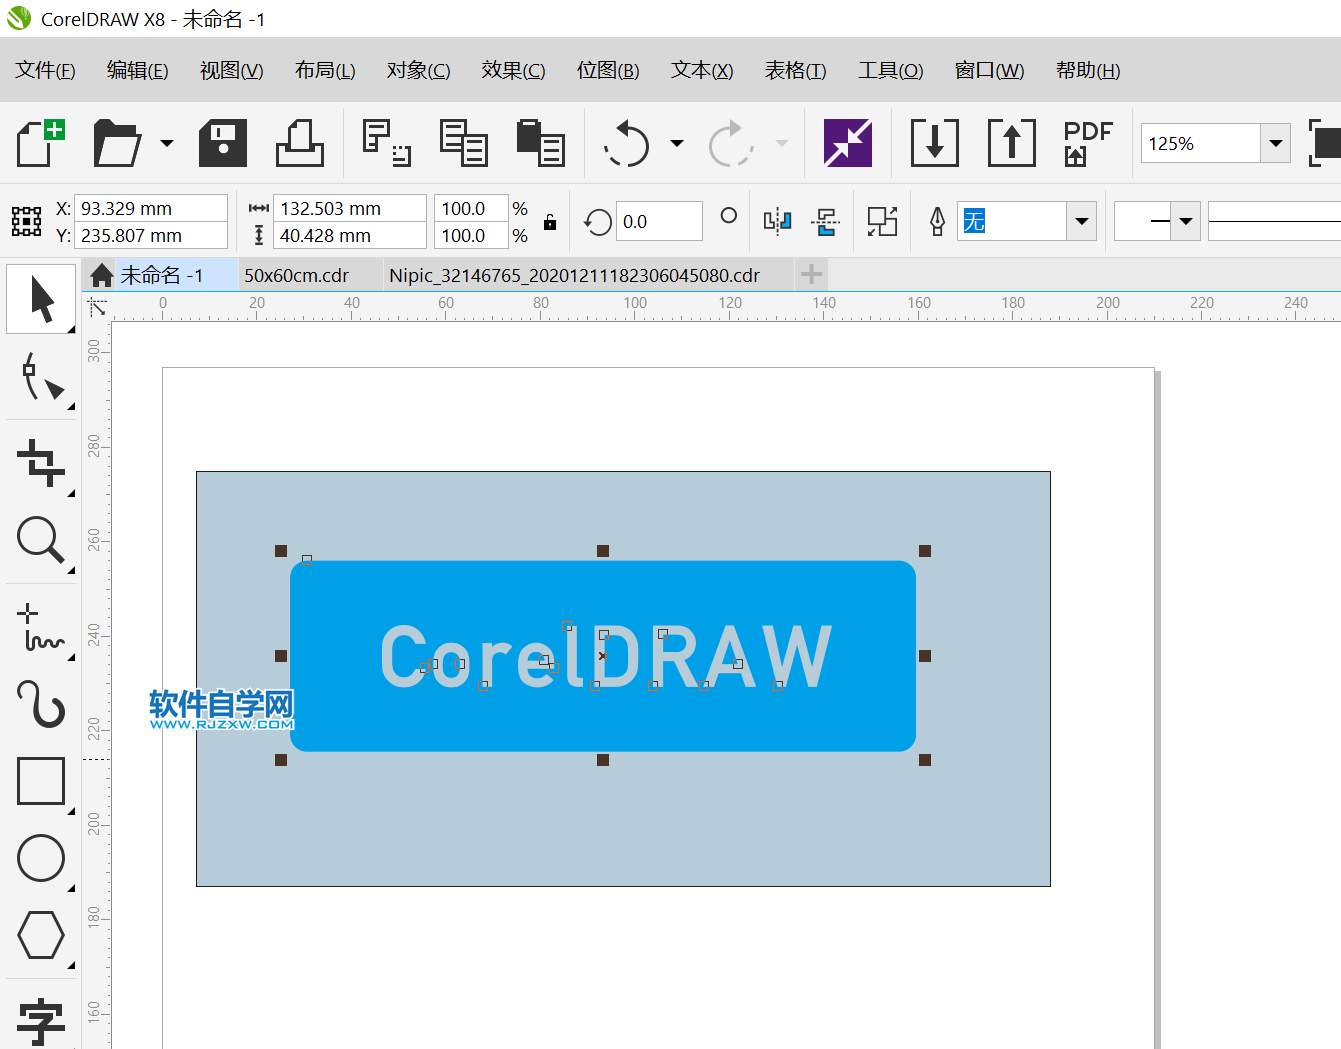Viewport: 1341px width, 1049px height.
Task: Click the Publish to PDF icon
Action: (1087, 143)
